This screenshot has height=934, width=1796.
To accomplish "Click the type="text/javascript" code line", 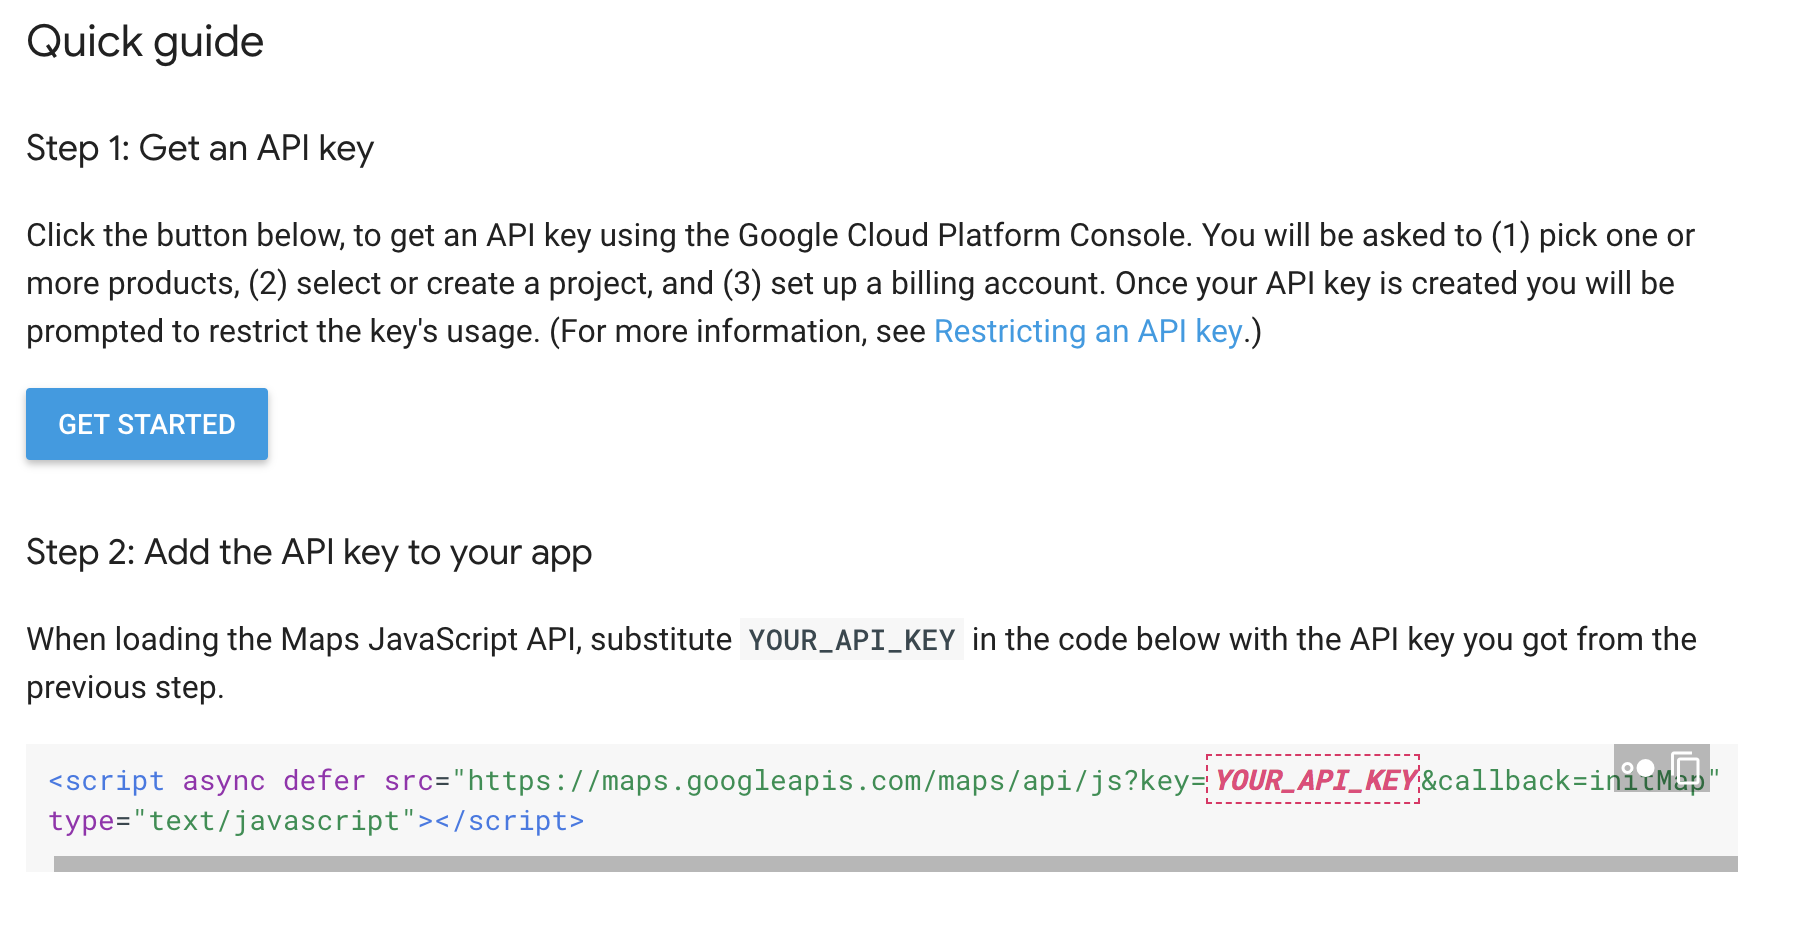I will coord(316,821).
